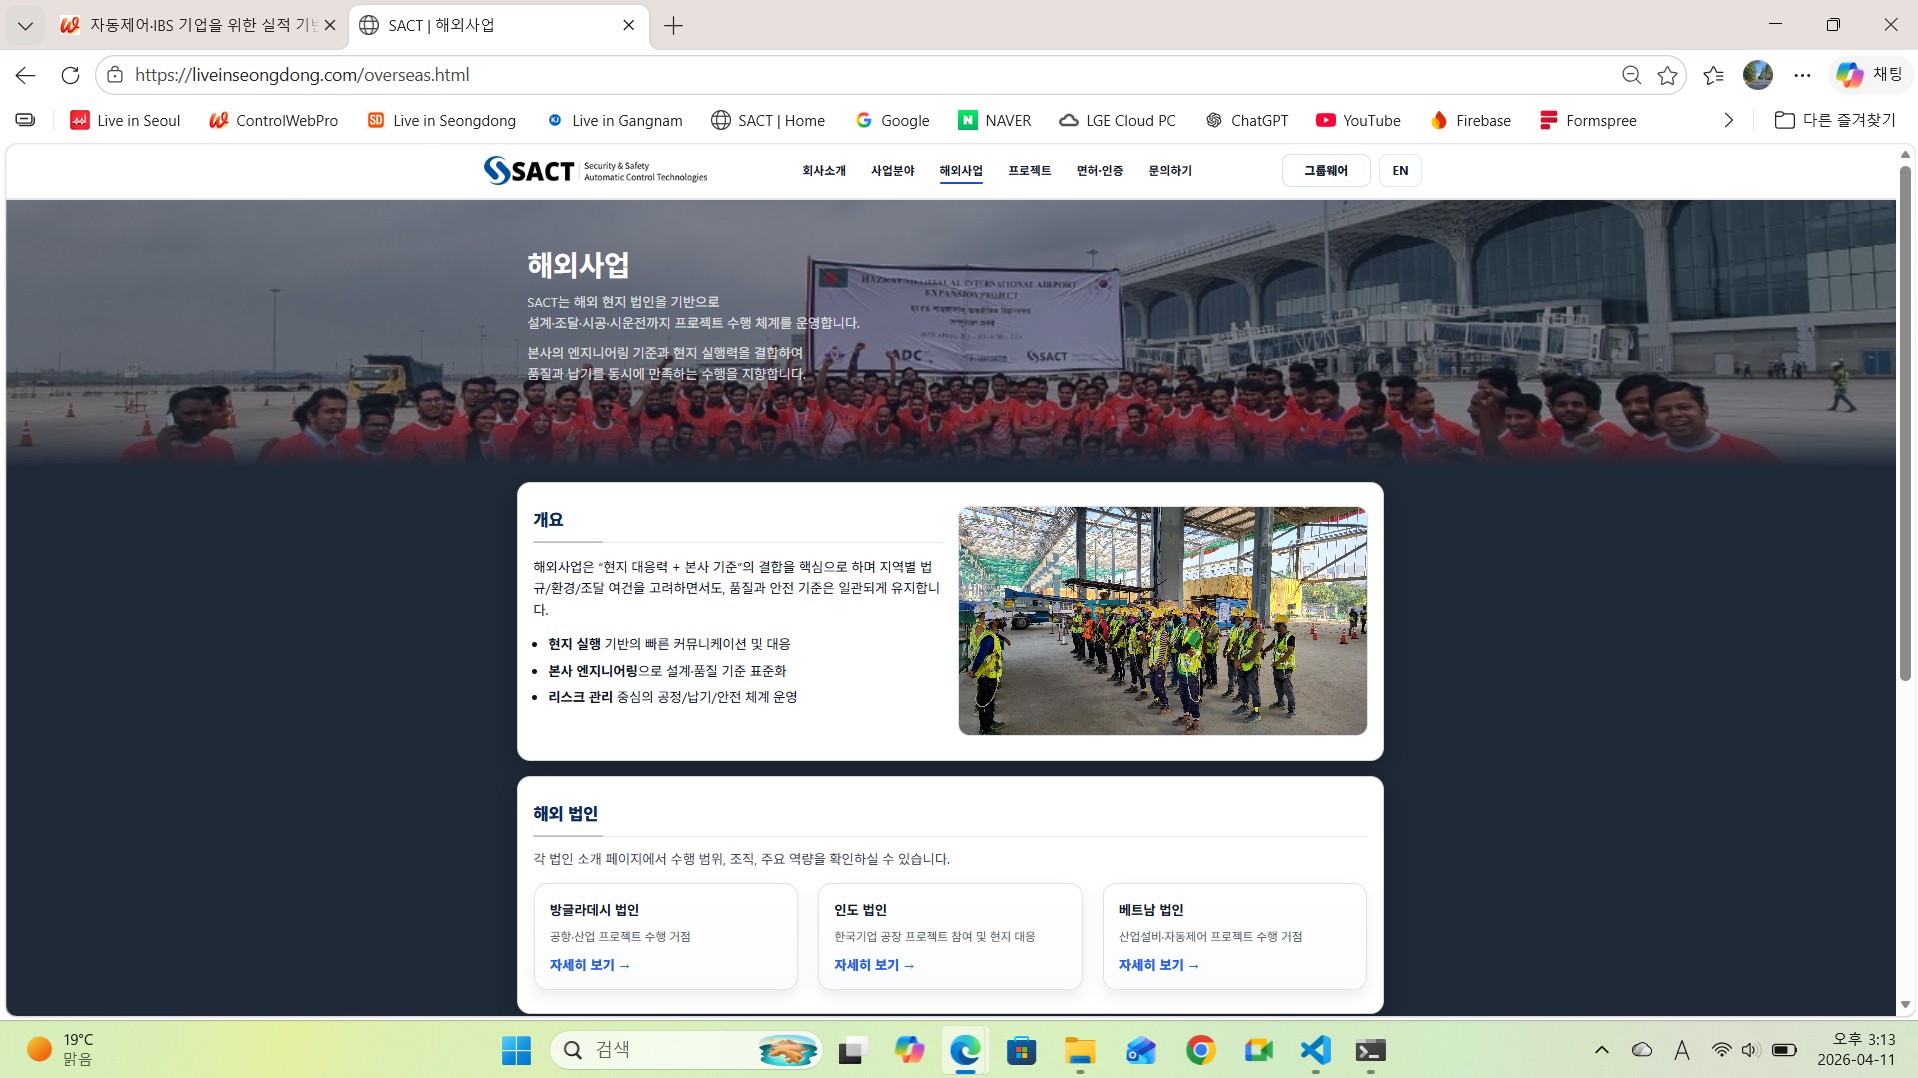The height and width of the screenshot is (1078, 1918).
Task: Refresh the current page
Action: tap(70, 75)
